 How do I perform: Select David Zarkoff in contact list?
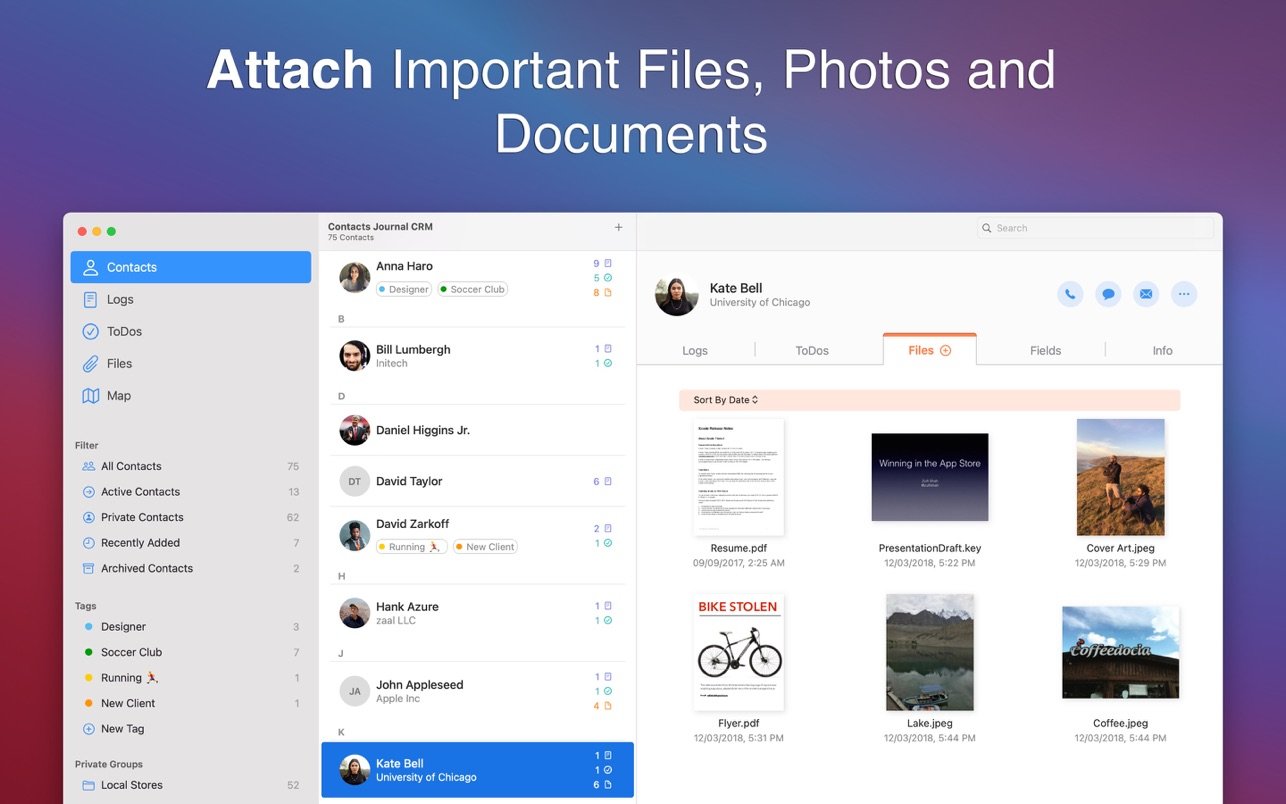(x=476, y=534)
